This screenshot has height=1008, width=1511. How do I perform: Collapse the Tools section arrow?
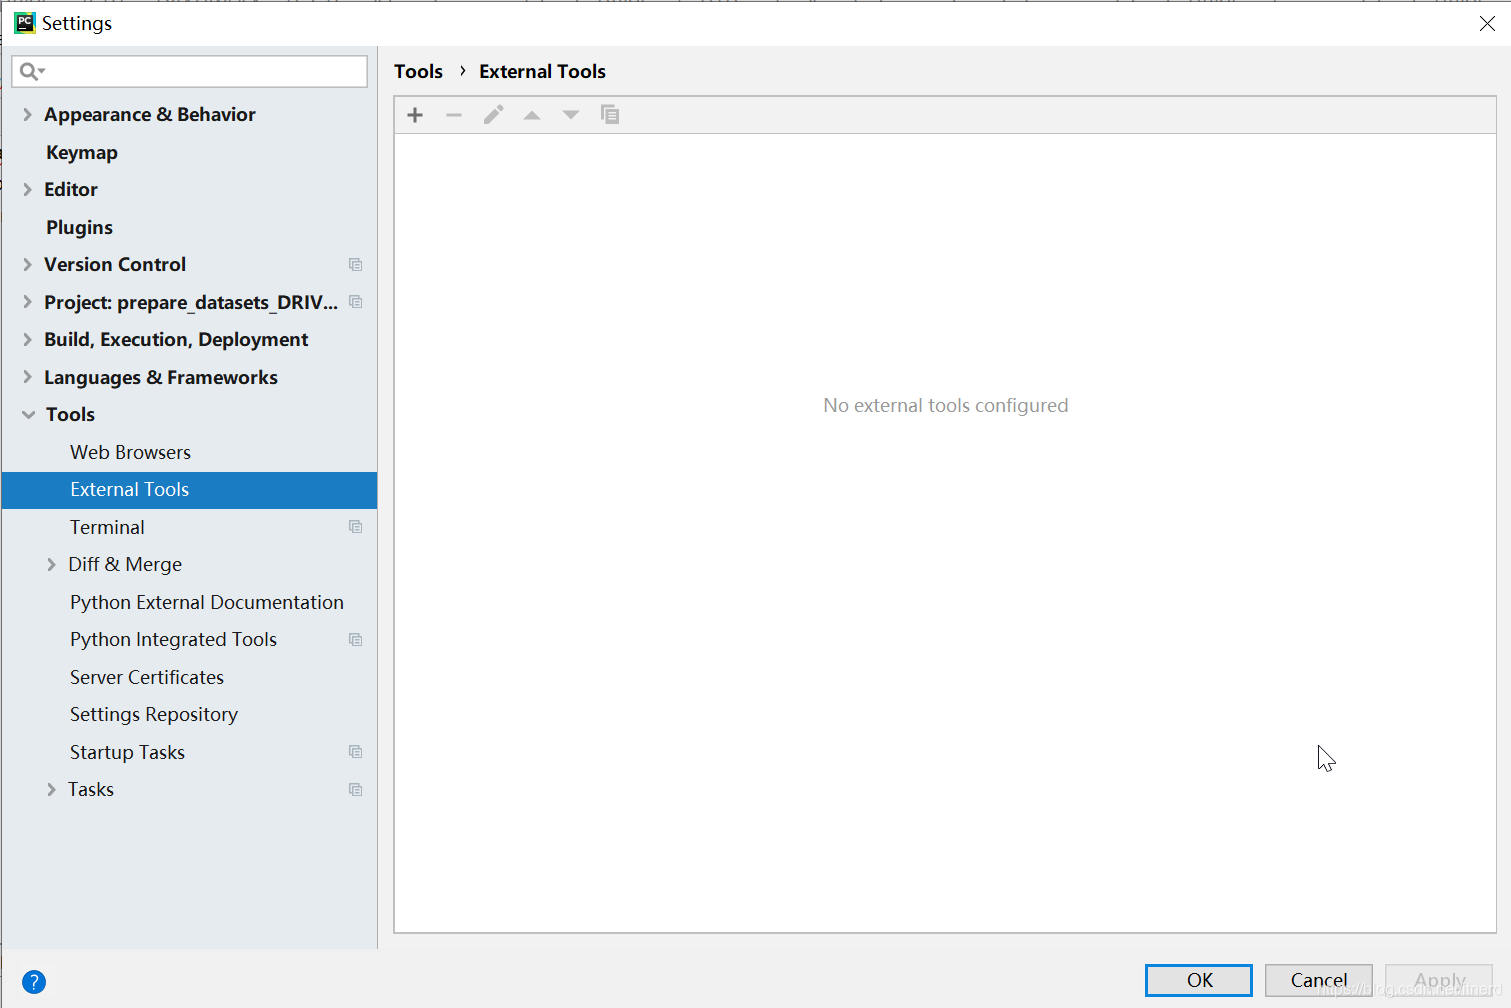[28, 415]
